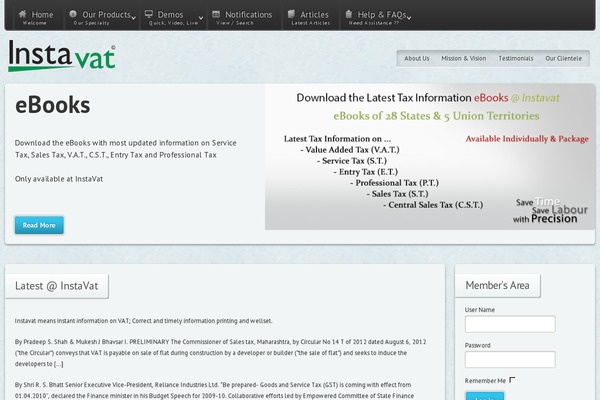Click the eBooks promotional banner image

(430, 157)
